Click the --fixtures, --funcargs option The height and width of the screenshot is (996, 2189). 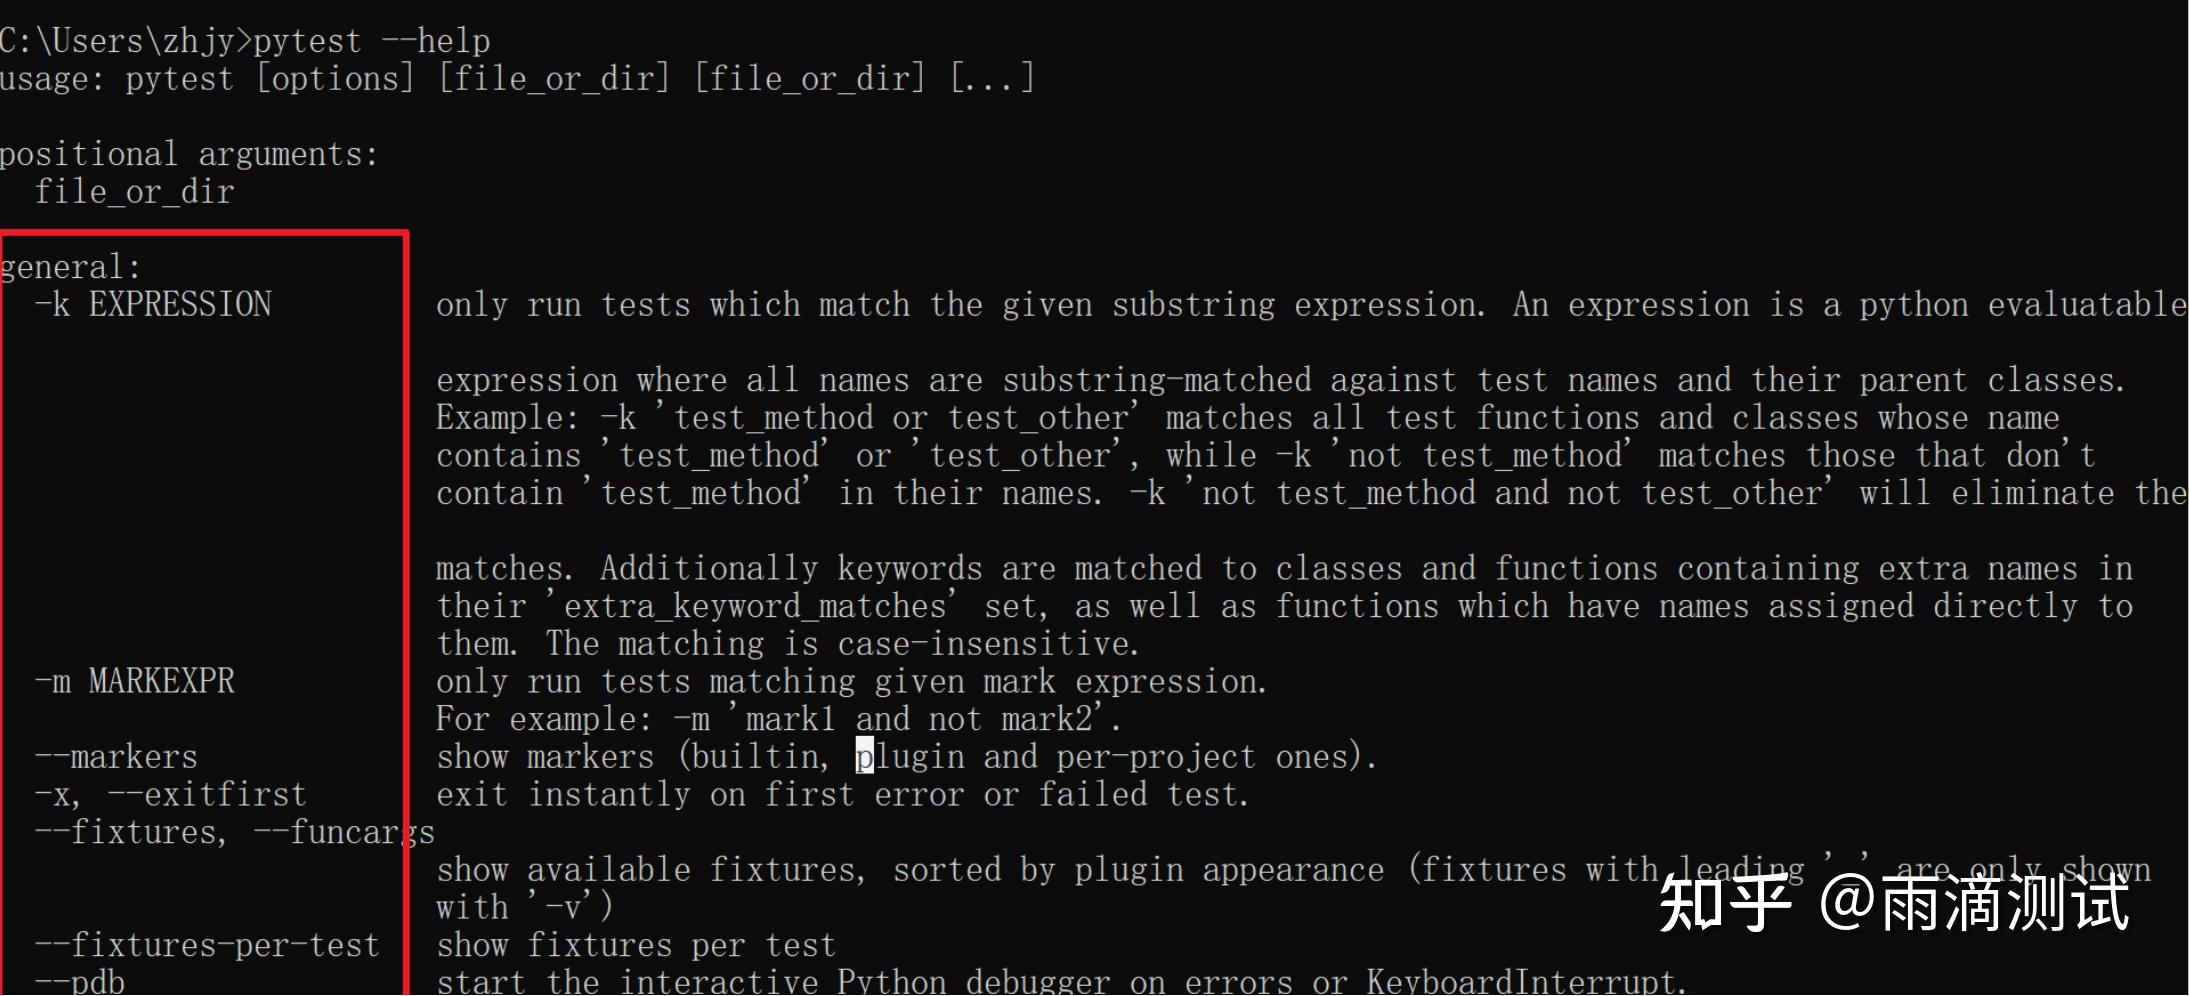235,832
